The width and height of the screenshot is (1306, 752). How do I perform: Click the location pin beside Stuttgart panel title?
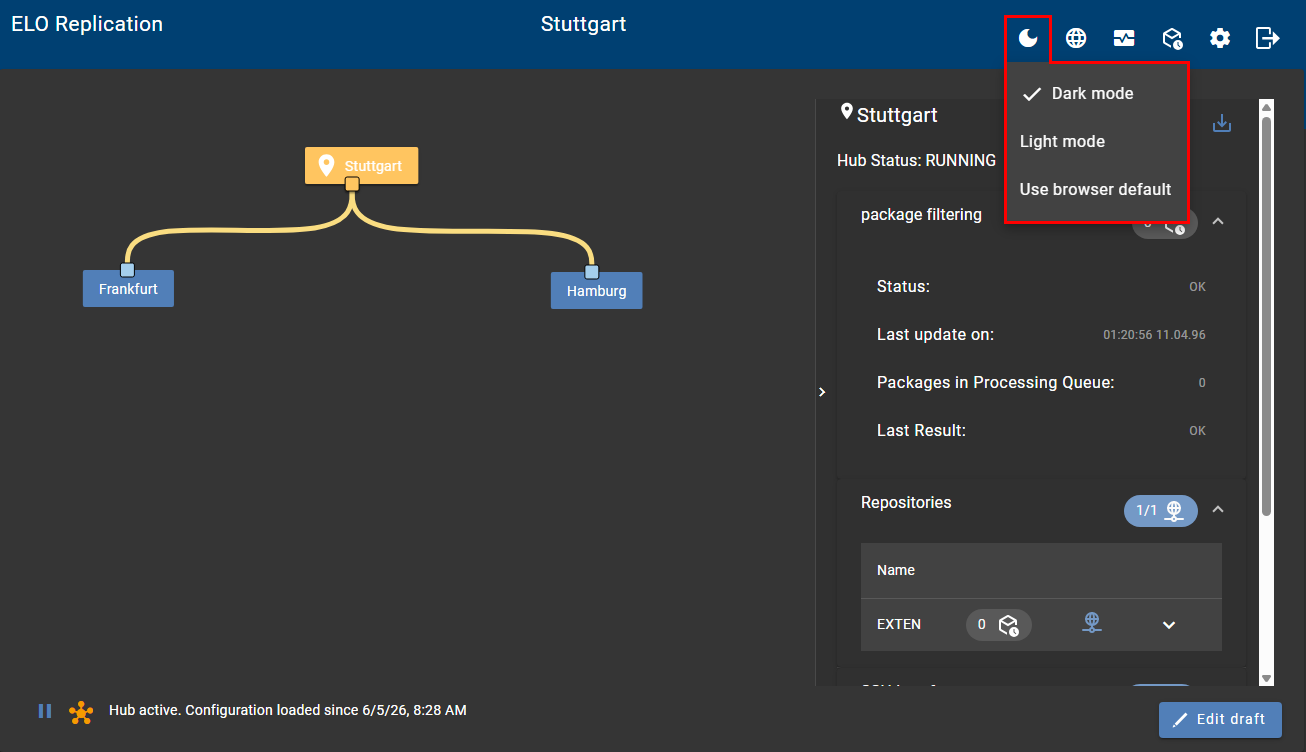(x=847, y=112)
